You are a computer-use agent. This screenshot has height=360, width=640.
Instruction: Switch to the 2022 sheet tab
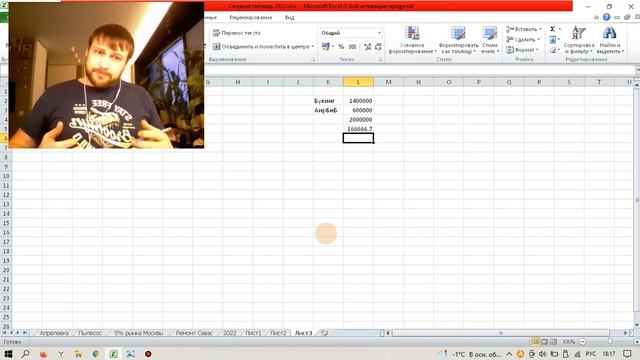click(x=230, y=333)
